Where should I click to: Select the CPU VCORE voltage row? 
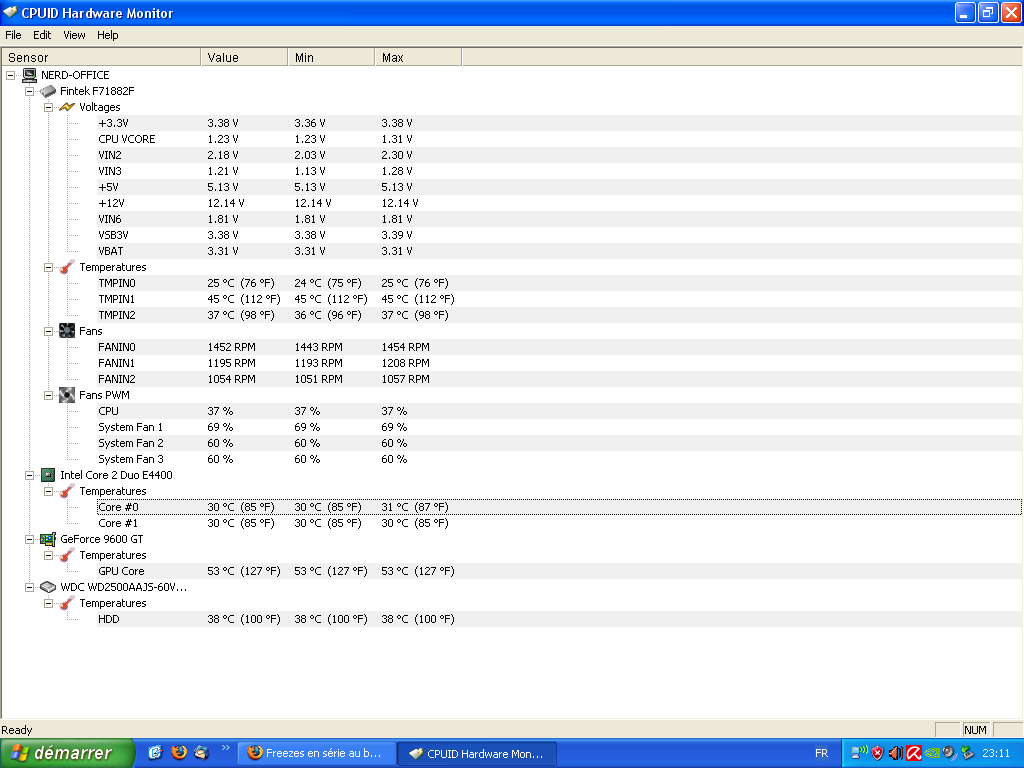pyautogui.click(x=559, y=139)
